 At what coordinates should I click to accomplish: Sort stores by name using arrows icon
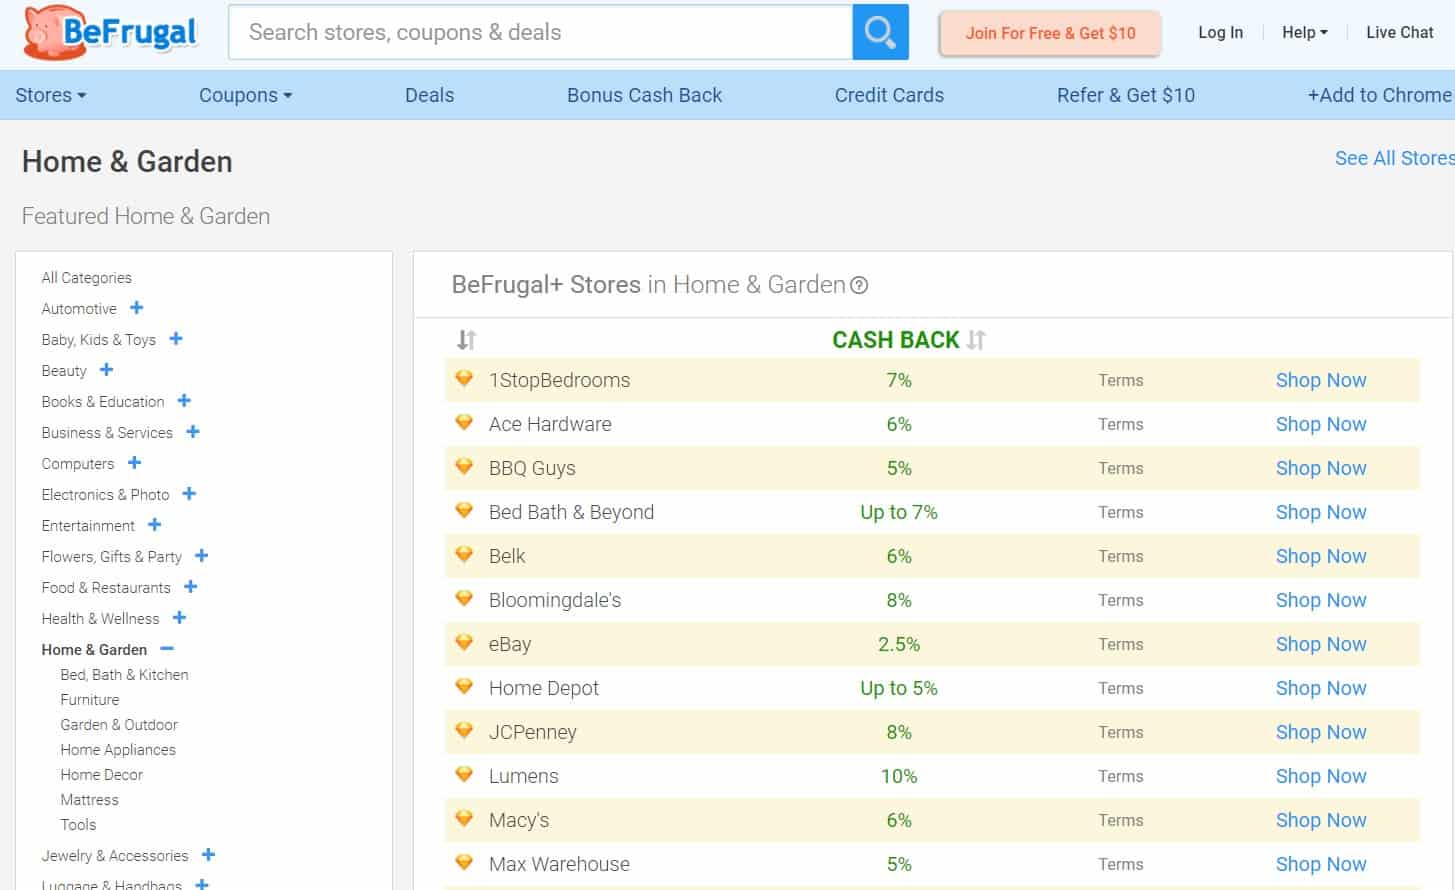pyautogui.click(x=467, y=340)
